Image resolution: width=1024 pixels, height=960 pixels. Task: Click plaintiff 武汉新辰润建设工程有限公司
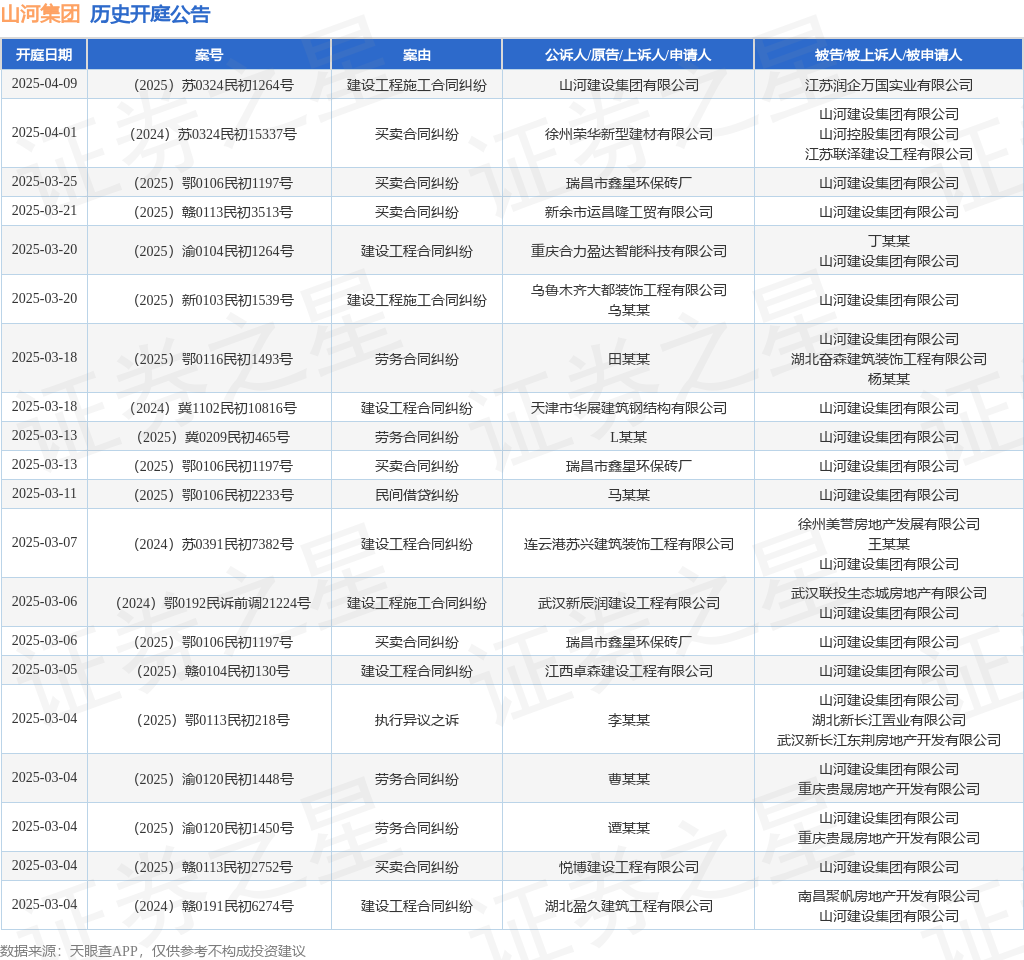tap(628, 603)
